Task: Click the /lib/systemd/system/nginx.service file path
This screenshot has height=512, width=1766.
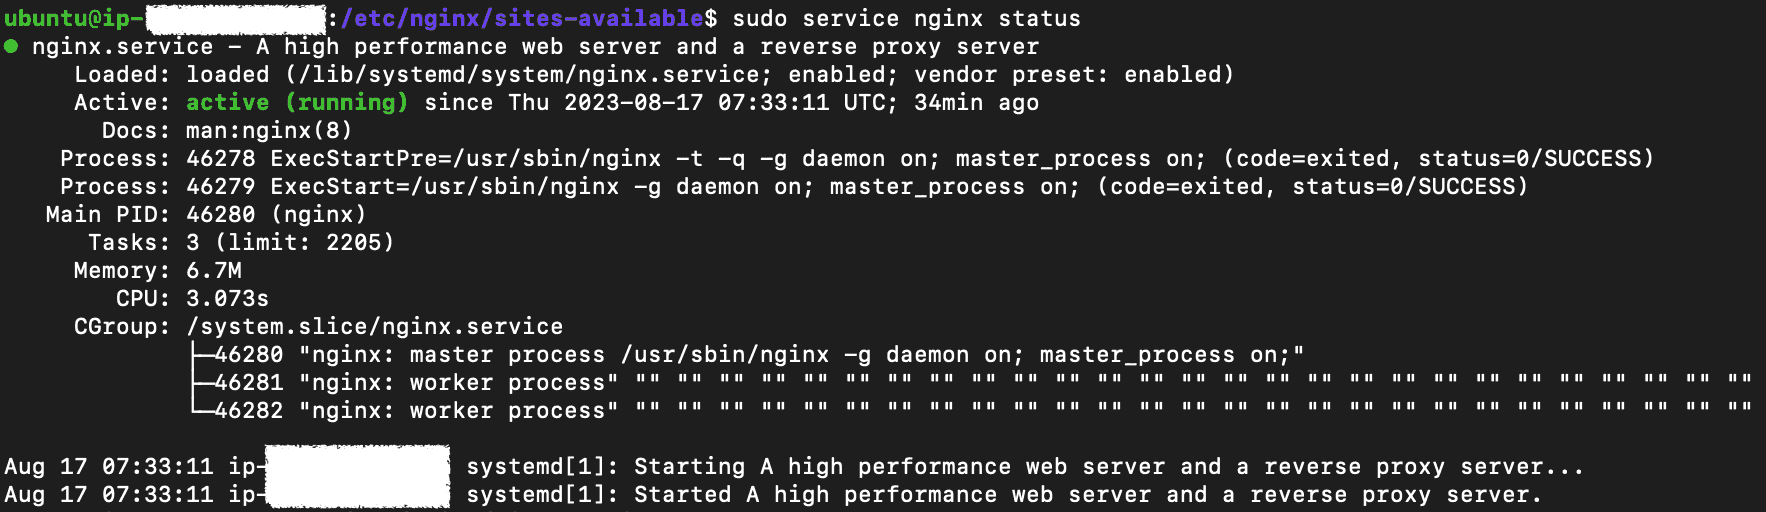Action: (x=529, y=74)
